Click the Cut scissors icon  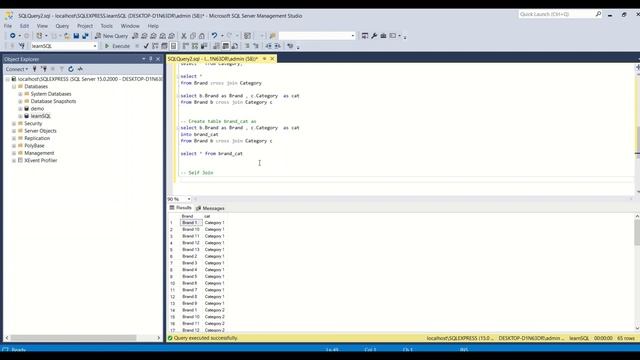tap(184, 36)
